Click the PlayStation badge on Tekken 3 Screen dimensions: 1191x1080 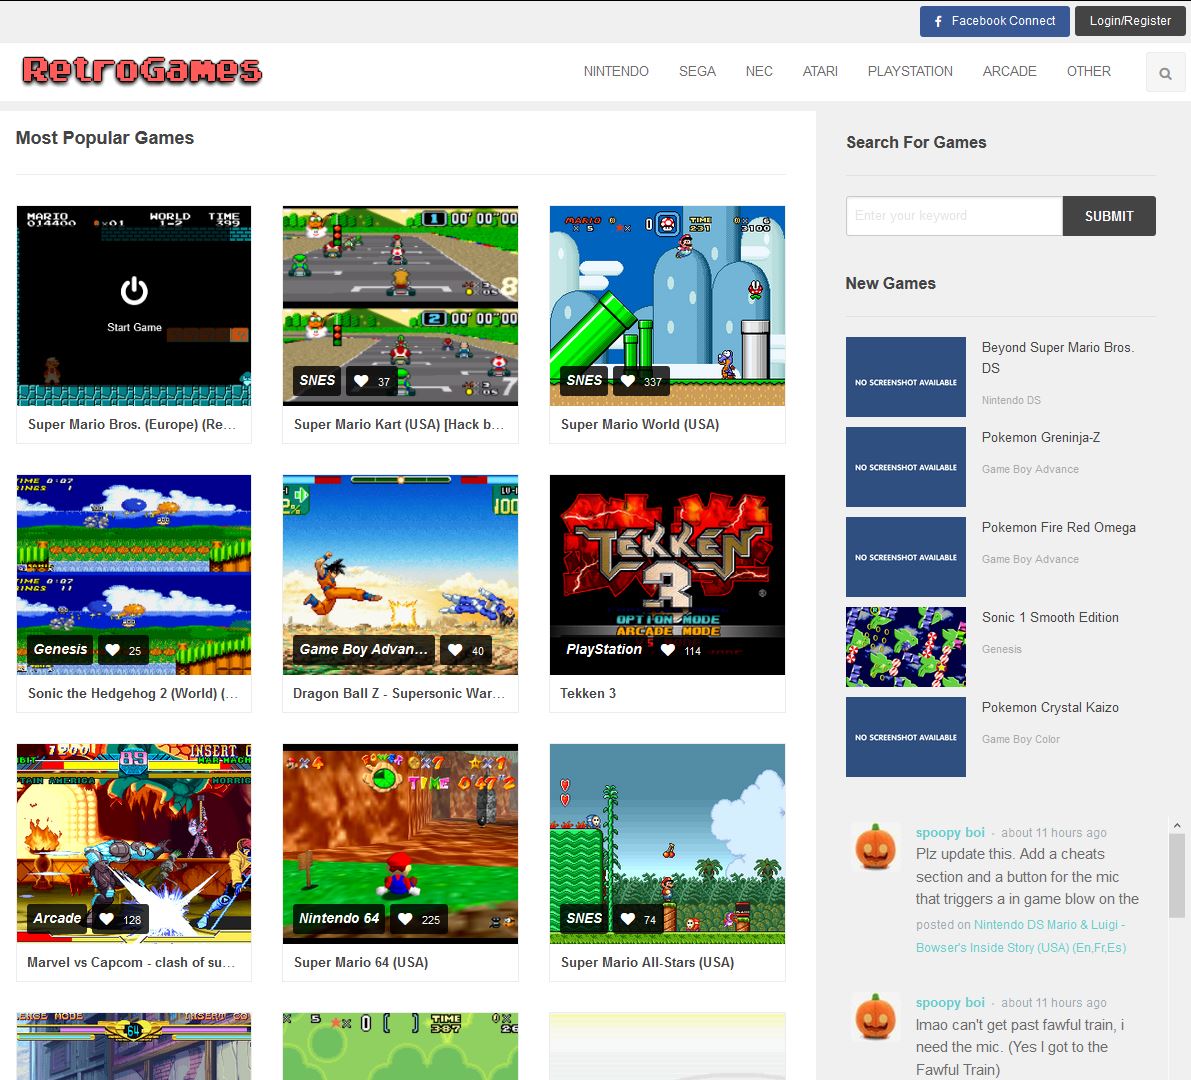coord(604,649)
